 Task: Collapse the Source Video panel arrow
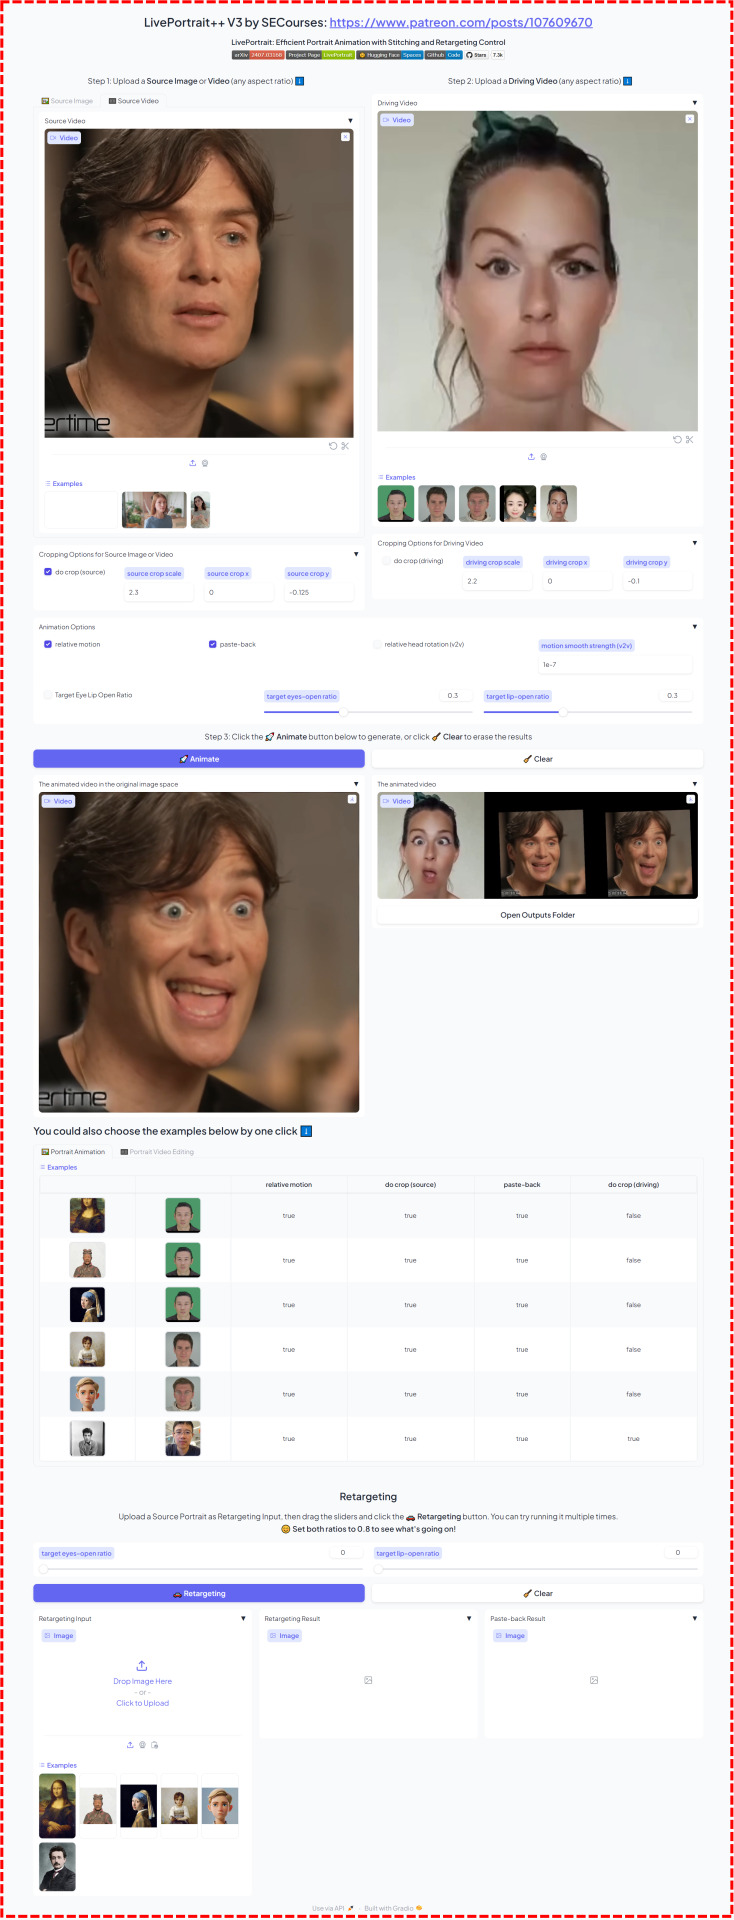click(x=350, y=121)
